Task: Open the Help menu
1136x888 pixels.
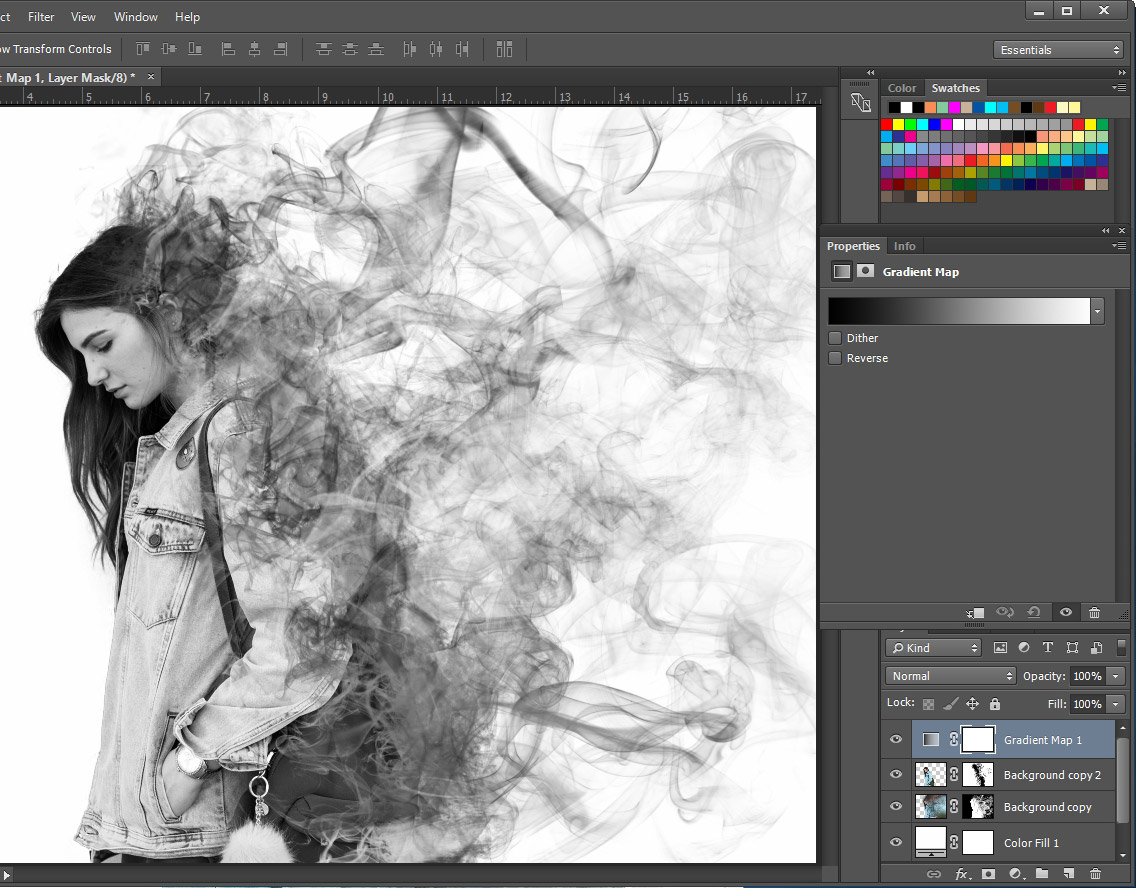Action: click(x=187, y=17)
